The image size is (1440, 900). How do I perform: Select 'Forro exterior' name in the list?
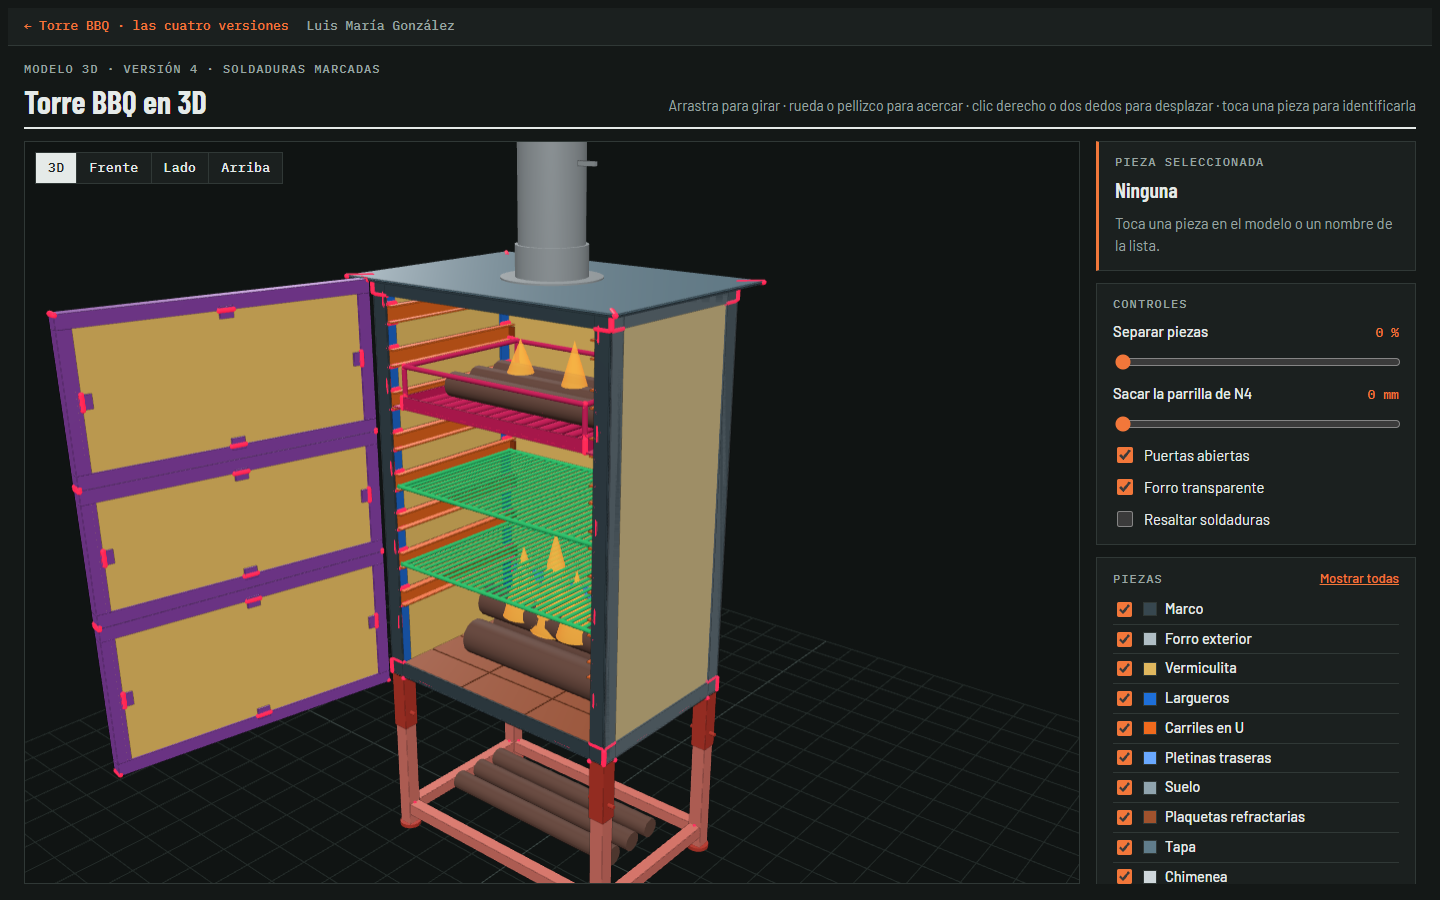(x=1208, y=639)
